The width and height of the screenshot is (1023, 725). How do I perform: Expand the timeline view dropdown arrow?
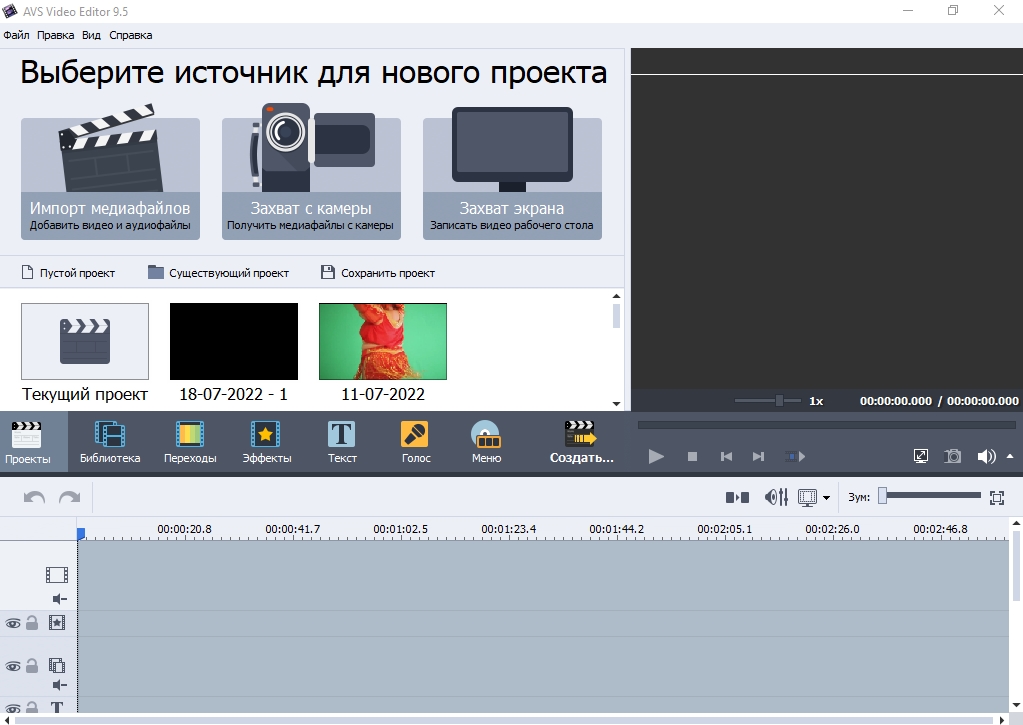[x=826, y=498]
